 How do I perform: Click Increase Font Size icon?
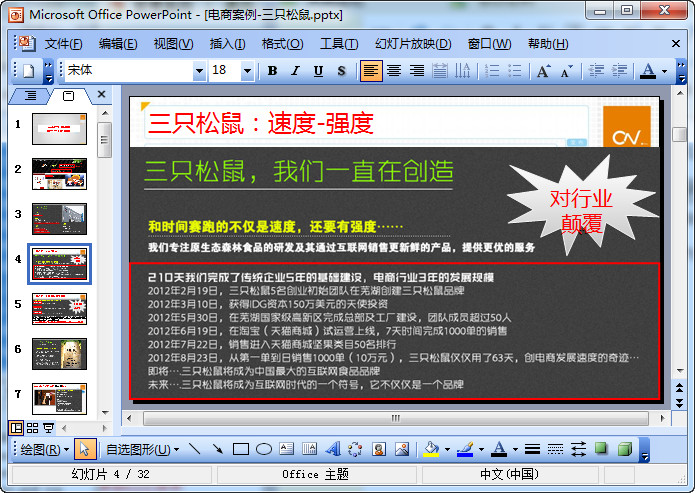coord(543,70)
